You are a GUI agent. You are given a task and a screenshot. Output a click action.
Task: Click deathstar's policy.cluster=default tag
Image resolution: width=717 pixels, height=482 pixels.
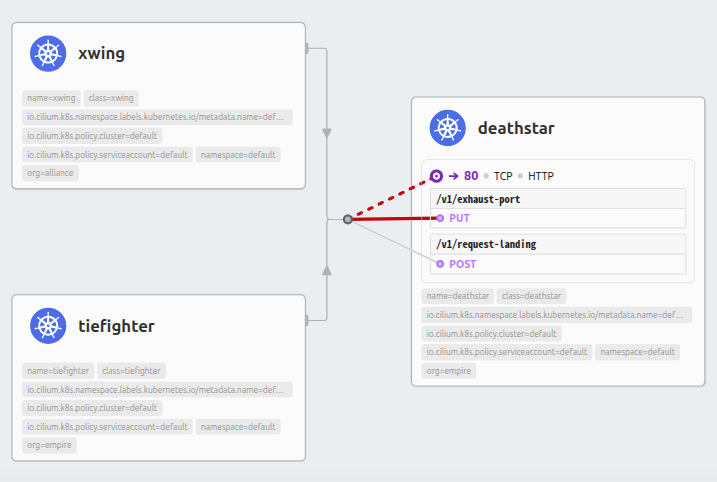coord(492,334)
